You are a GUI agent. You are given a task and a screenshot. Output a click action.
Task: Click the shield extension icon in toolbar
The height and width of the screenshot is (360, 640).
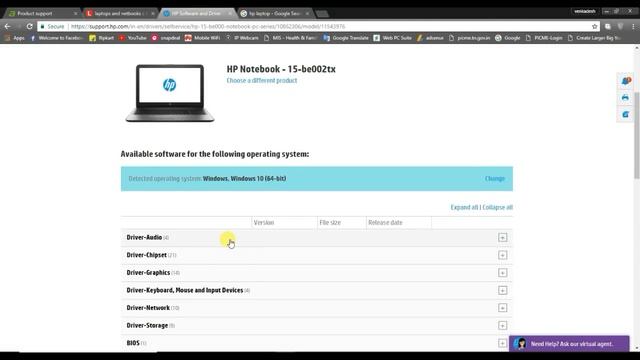click(620, 27)
